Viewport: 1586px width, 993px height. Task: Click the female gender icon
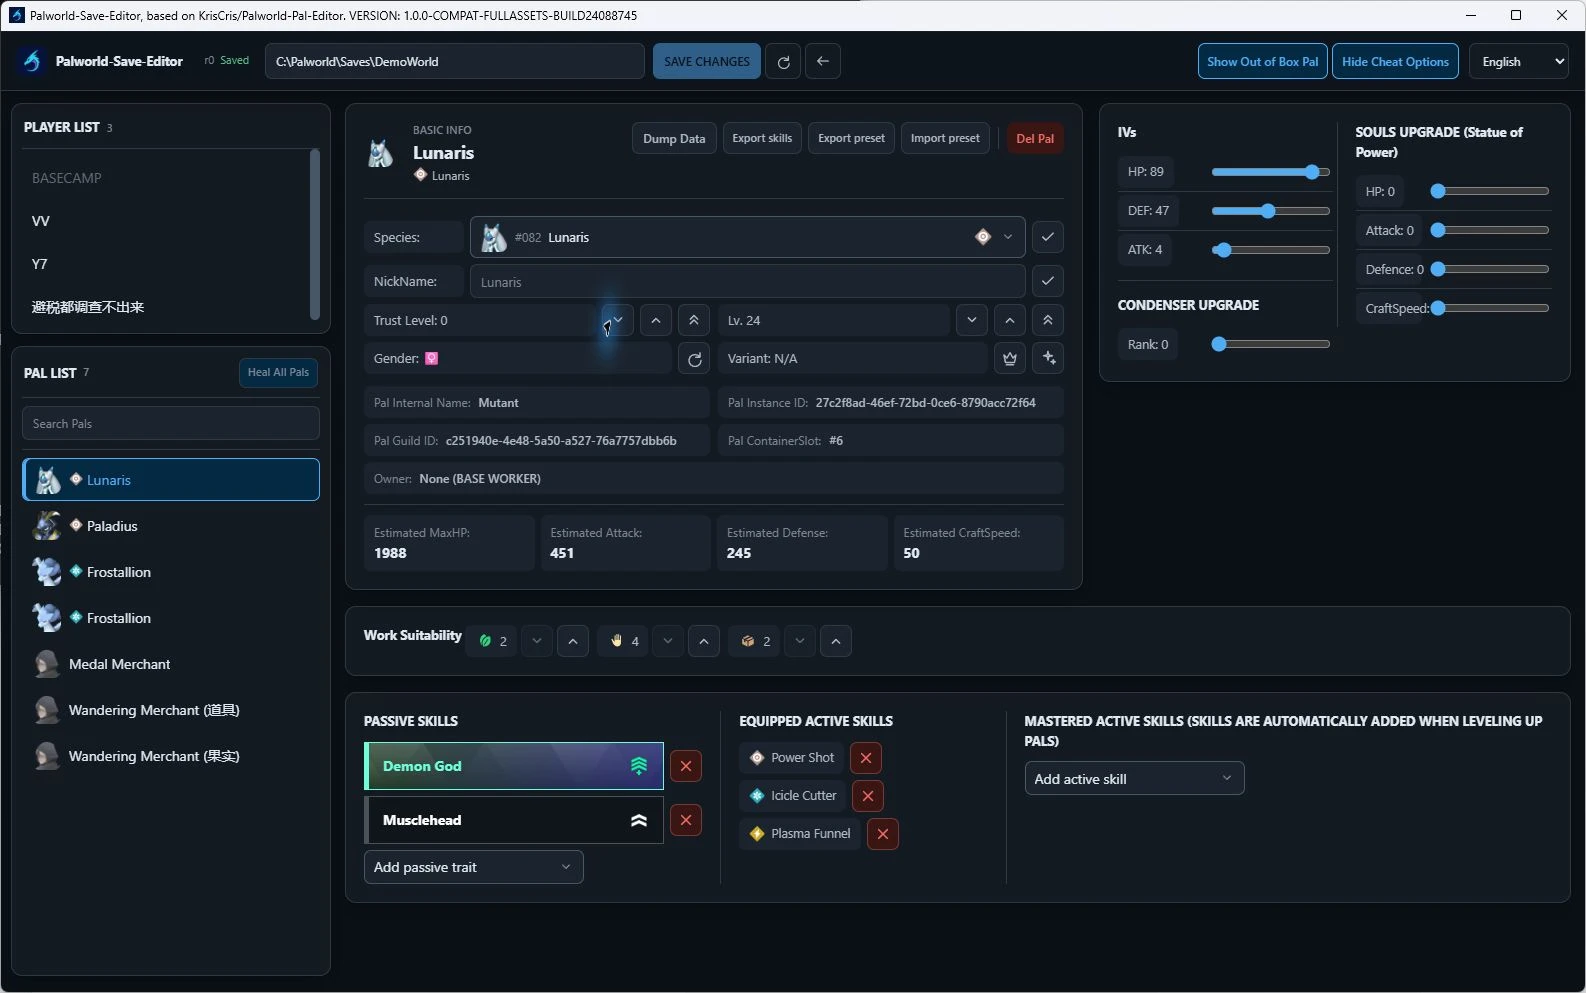pyautogui.click(x=432, y=358)
